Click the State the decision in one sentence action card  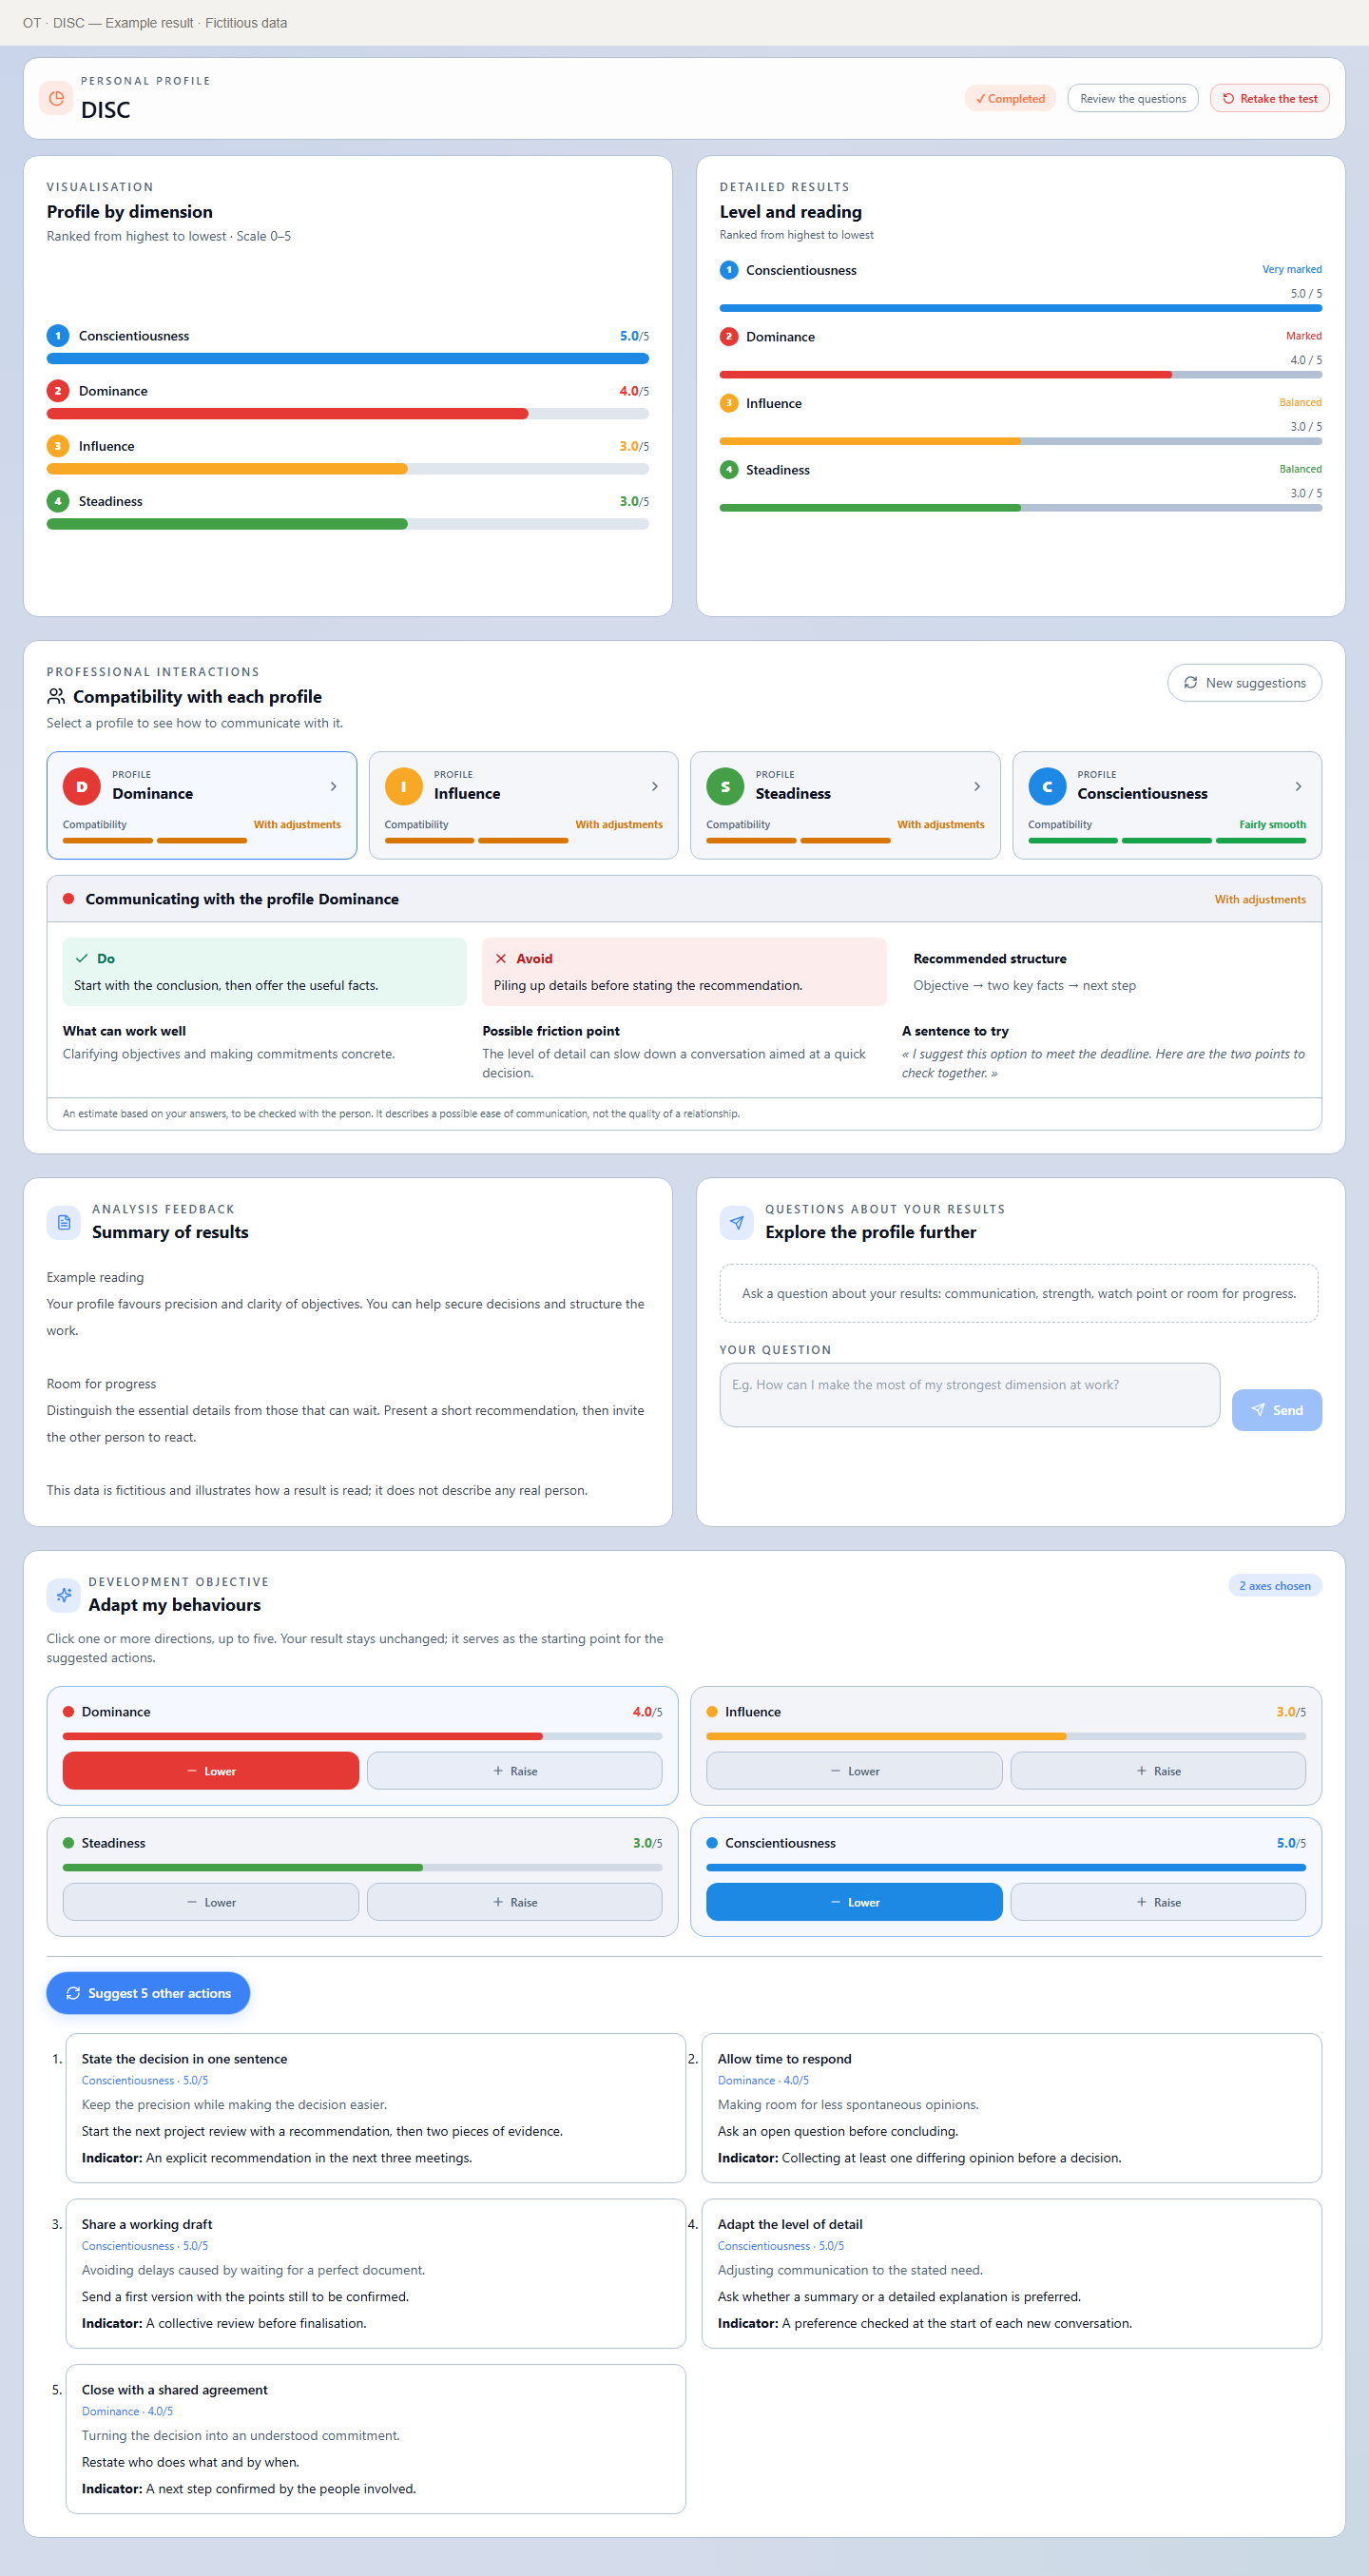[376, 2107]
